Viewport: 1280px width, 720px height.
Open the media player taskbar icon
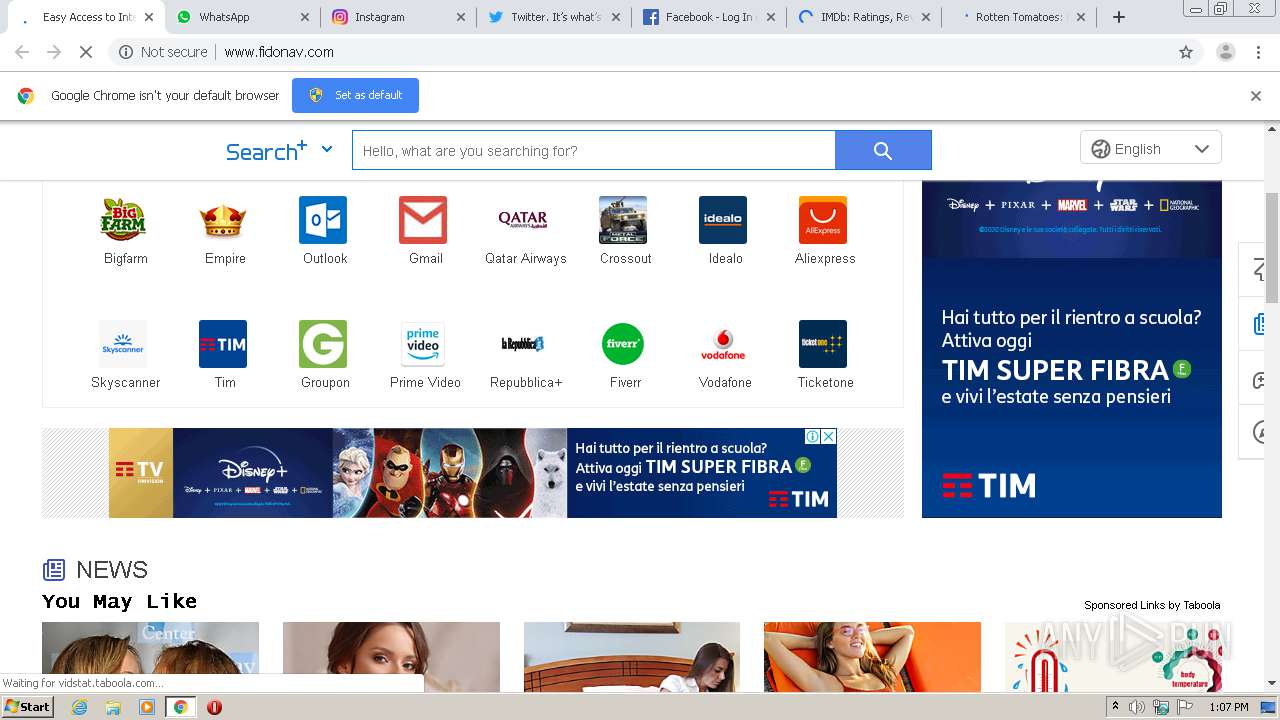pos(147,707)
